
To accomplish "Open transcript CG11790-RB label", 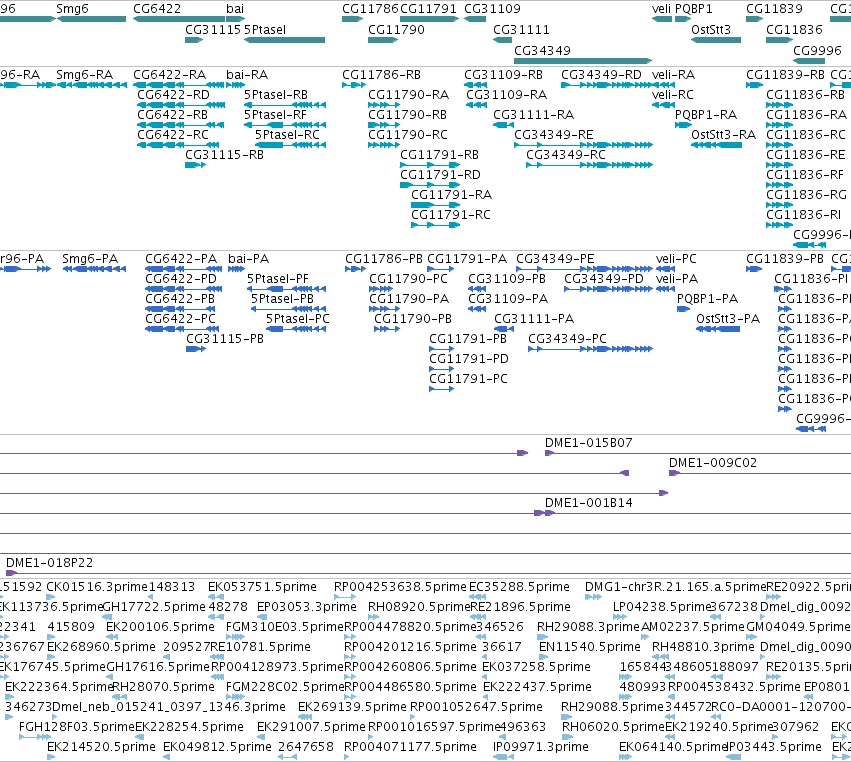I will (408, 115).
